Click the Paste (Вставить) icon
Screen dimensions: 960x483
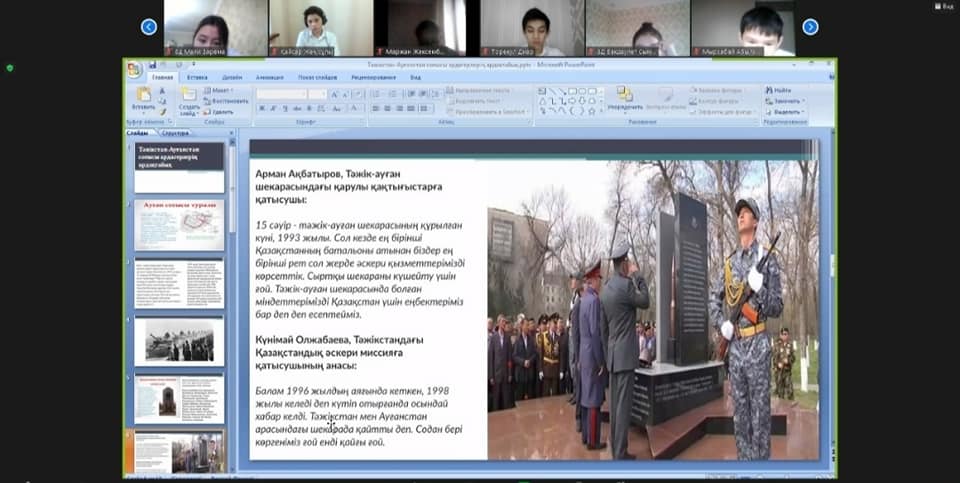click(143, 97)
